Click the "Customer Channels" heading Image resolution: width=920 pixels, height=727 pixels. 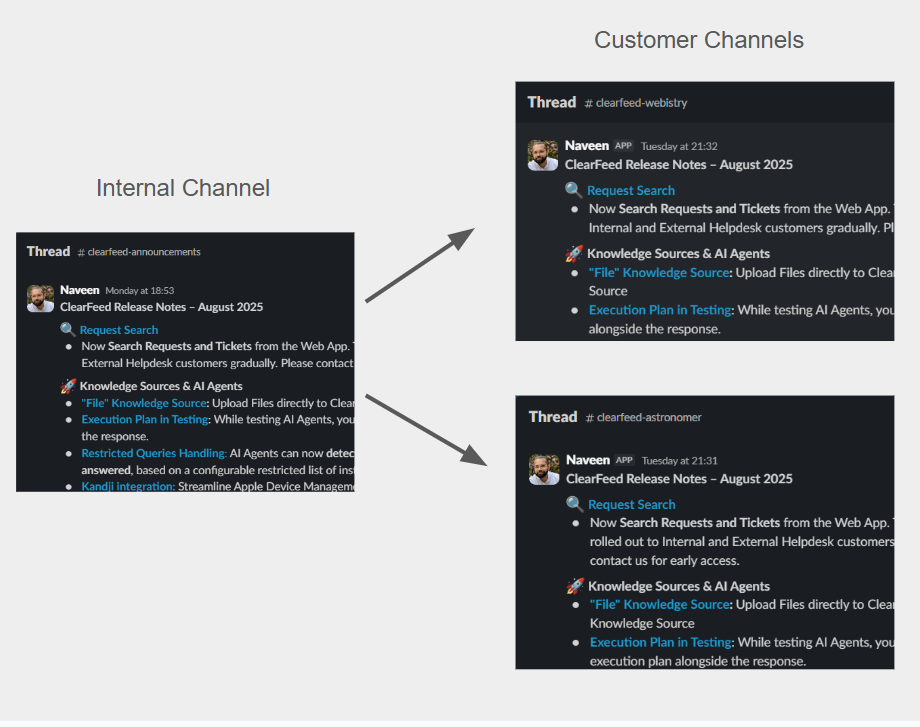699,40
